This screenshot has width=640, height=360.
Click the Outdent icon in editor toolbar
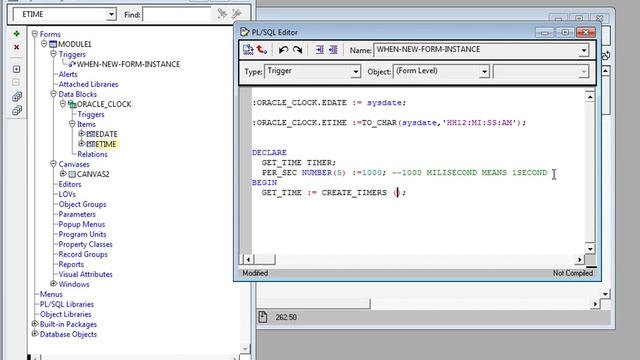click(333, 50)
